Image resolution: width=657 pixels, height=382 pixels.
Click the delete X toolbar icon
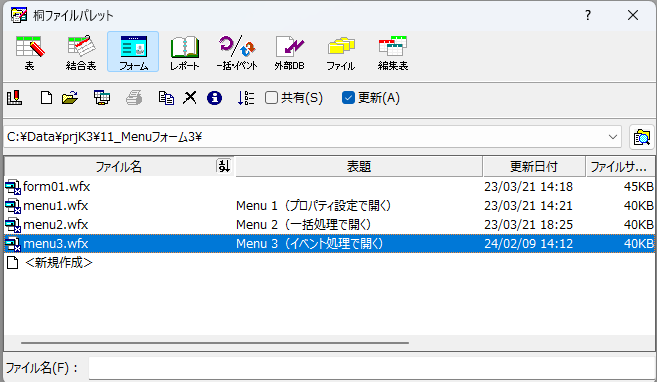[x=190, y=98]
